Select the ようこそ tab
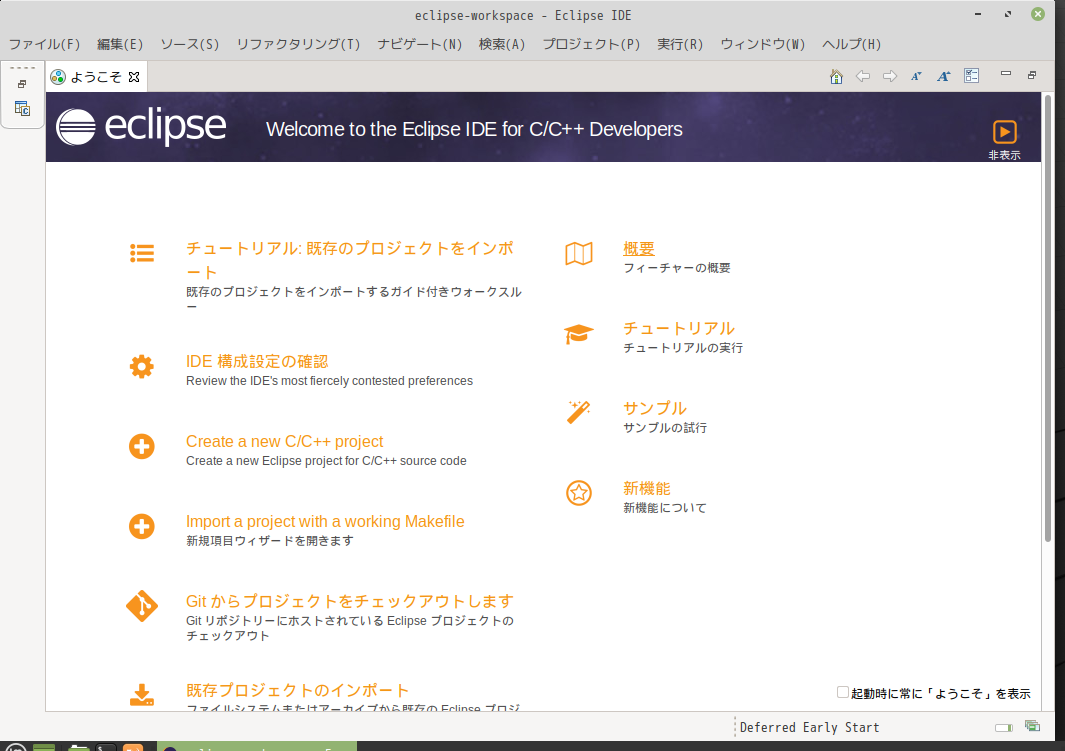Viewport: 1065px width, 751px height. (96, 77)
